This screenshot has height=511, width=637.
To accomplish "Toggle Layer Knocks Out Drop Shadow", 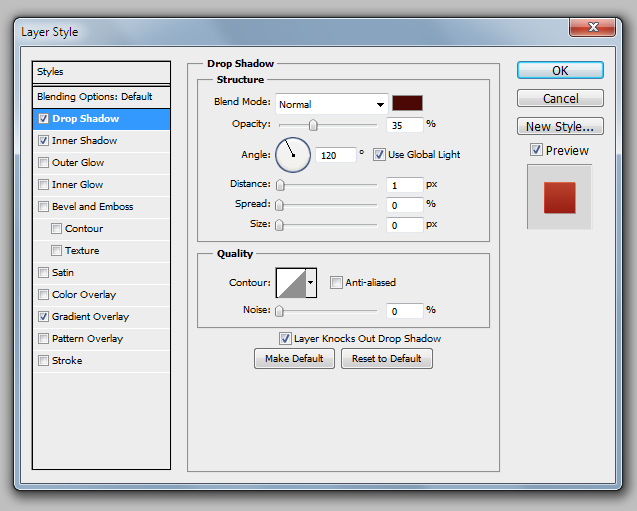I will pos(285,338).
